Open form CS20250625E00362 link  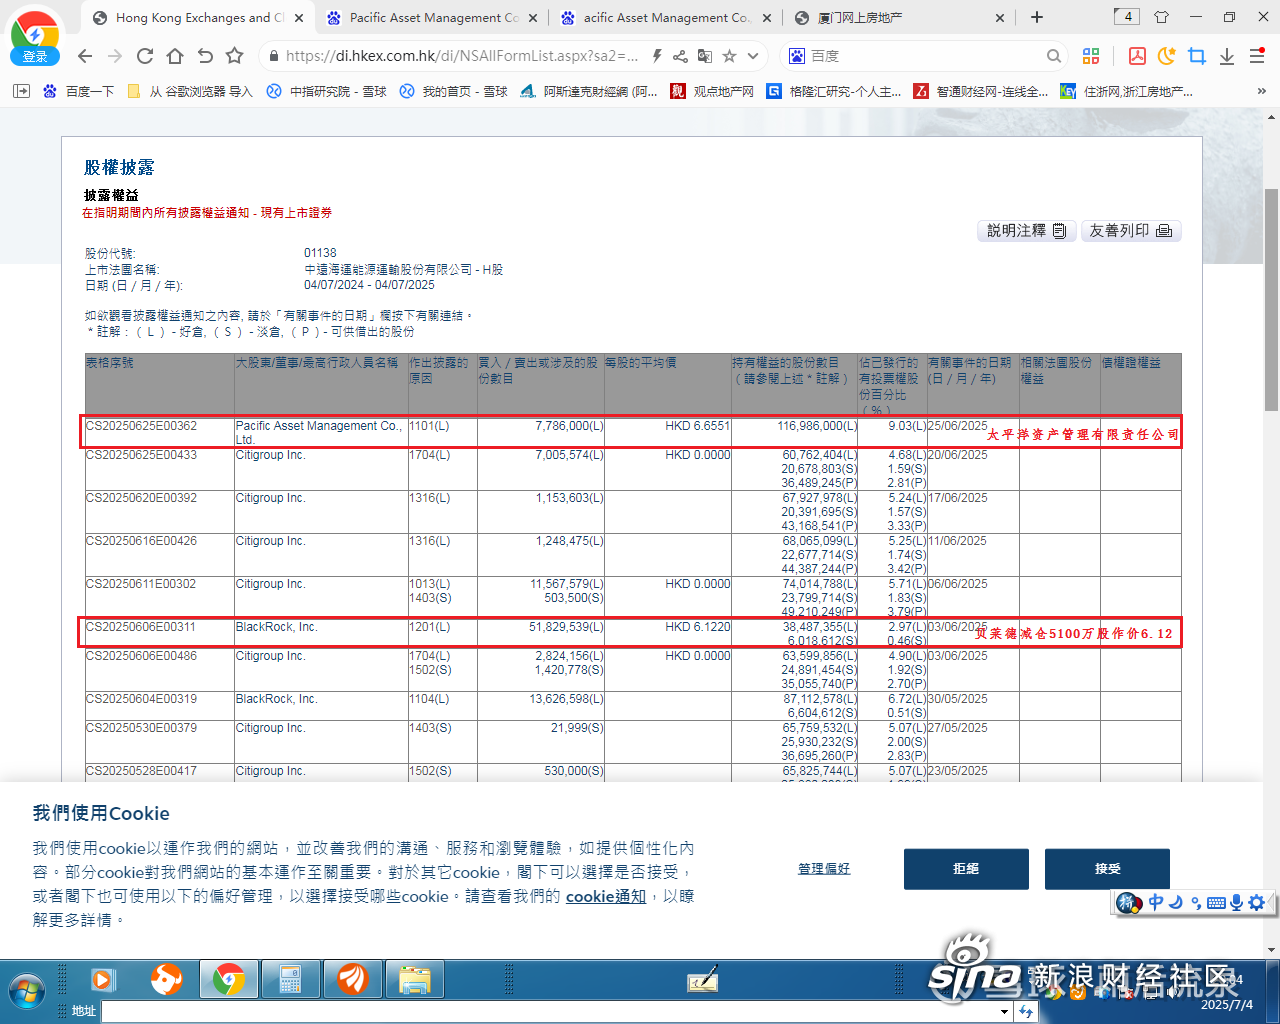141,426
